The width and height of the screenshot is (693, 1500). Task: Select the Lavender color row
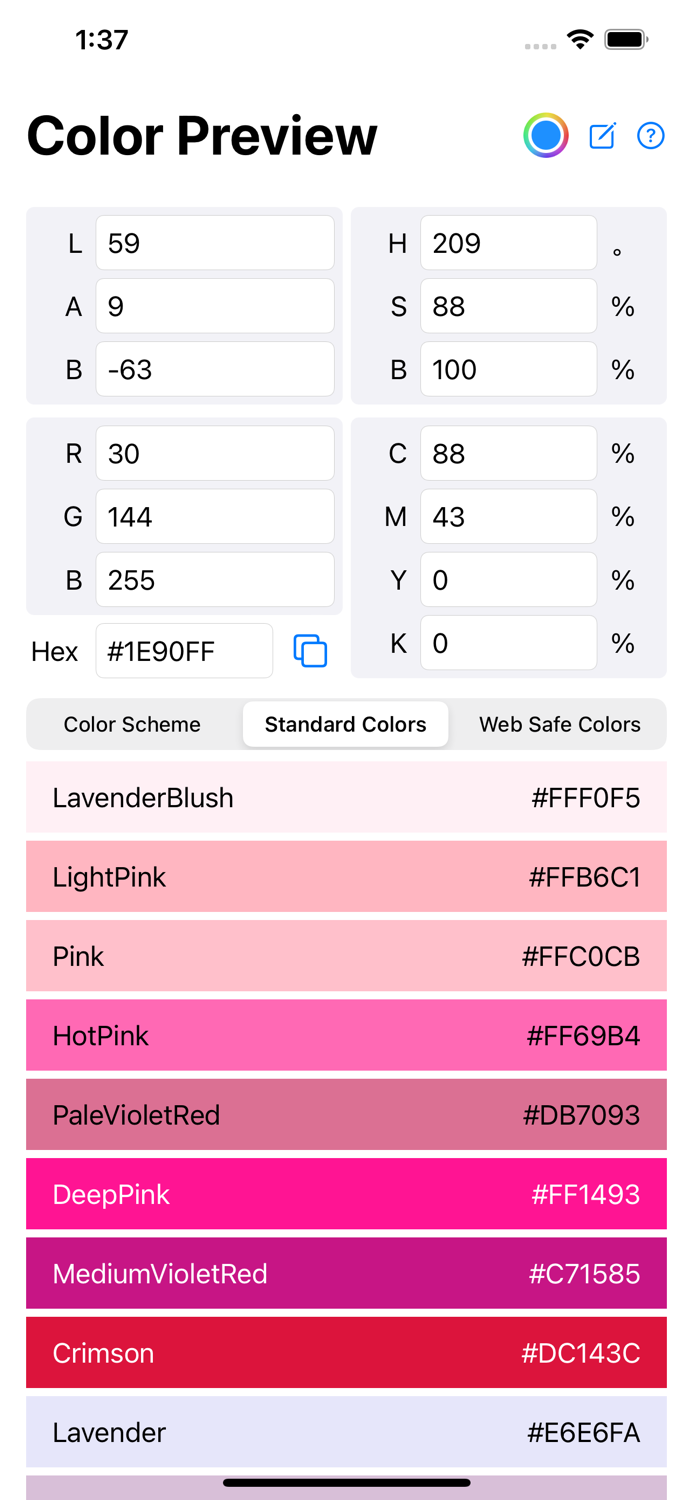point(345,1432)
